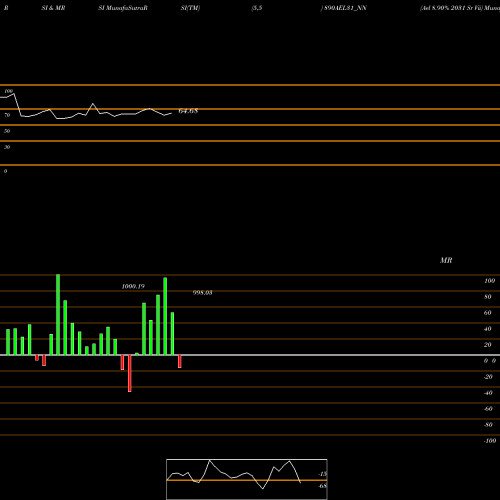Click the MR right axis label 20
The image size is (500, 500).
coord(488,345)
